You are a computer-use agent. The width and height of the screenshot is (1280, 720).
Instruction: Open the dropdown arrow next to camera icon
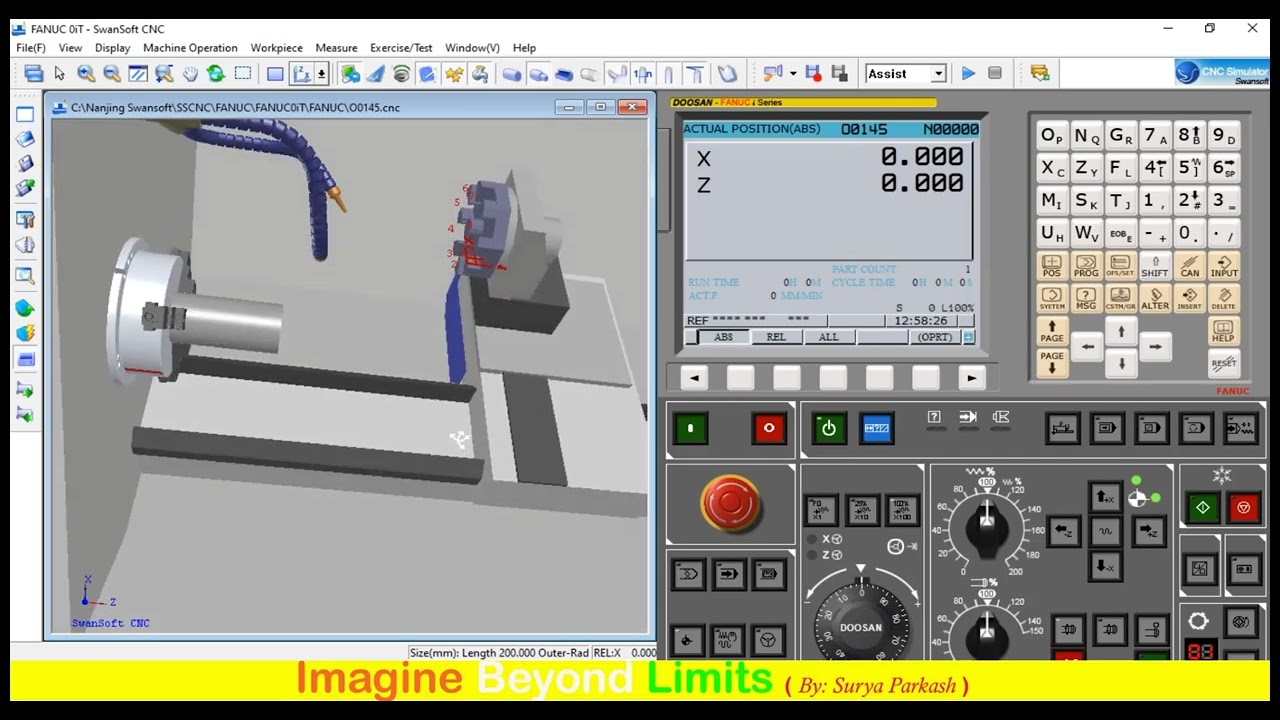tap(793, 73)
